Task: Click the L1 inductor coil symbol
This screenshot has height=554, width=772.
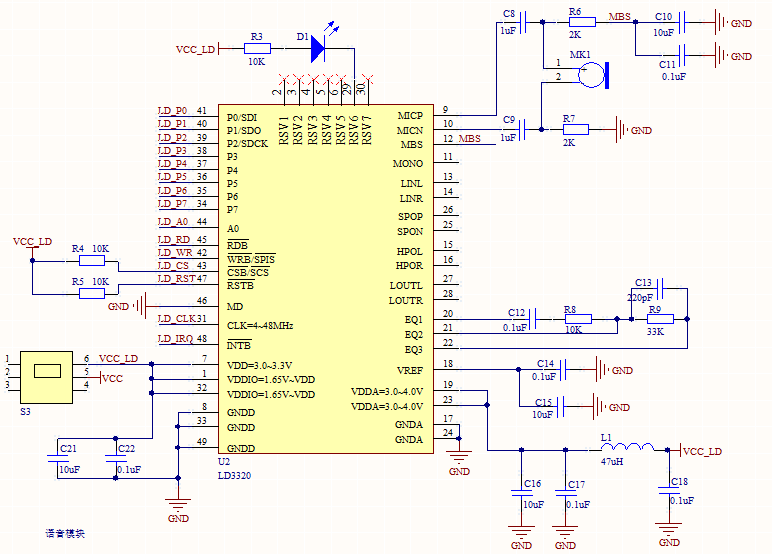Action: 627,447
